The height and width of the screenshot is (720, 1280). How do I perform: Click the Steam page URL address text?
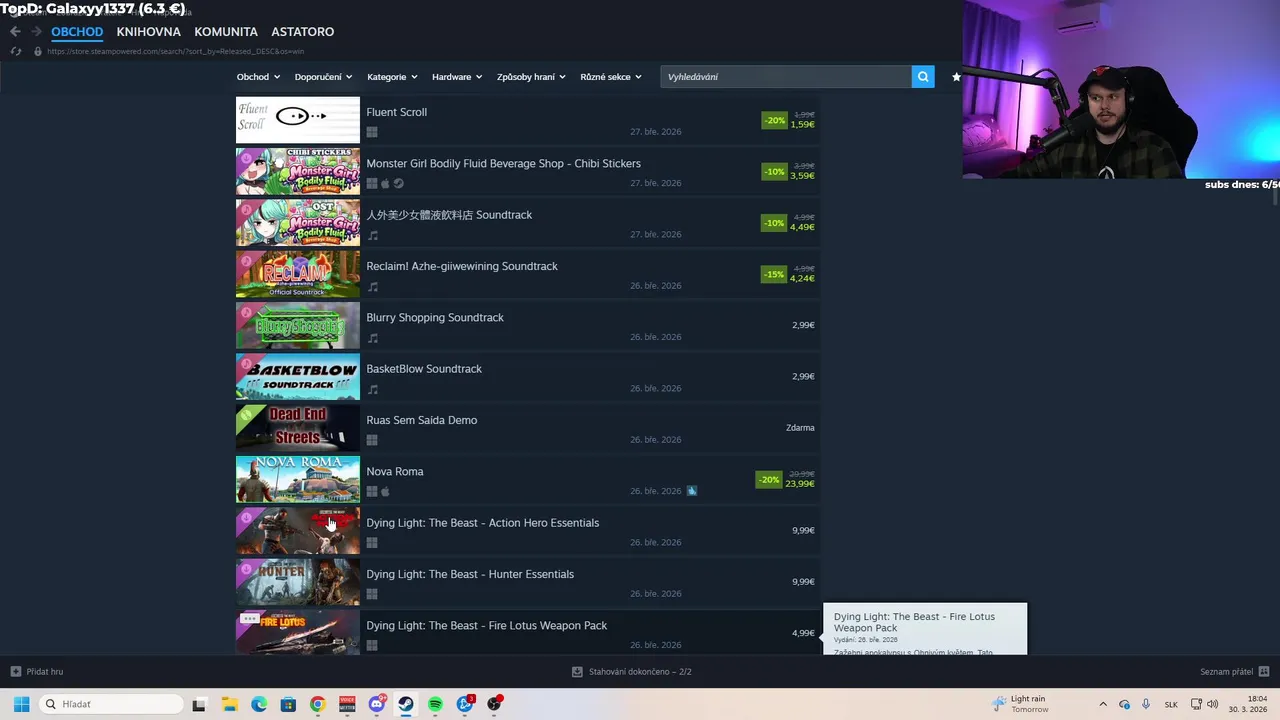tap(176, 51)
